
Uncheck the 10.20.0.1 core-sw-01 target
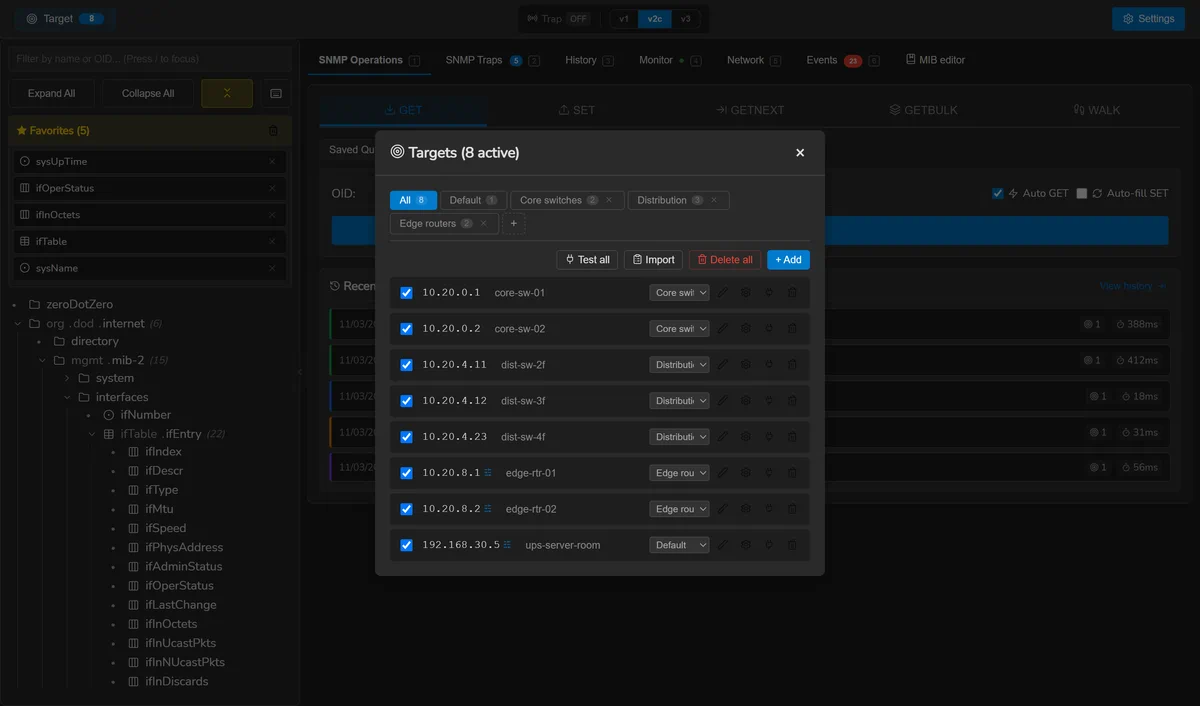pos(406,293)
